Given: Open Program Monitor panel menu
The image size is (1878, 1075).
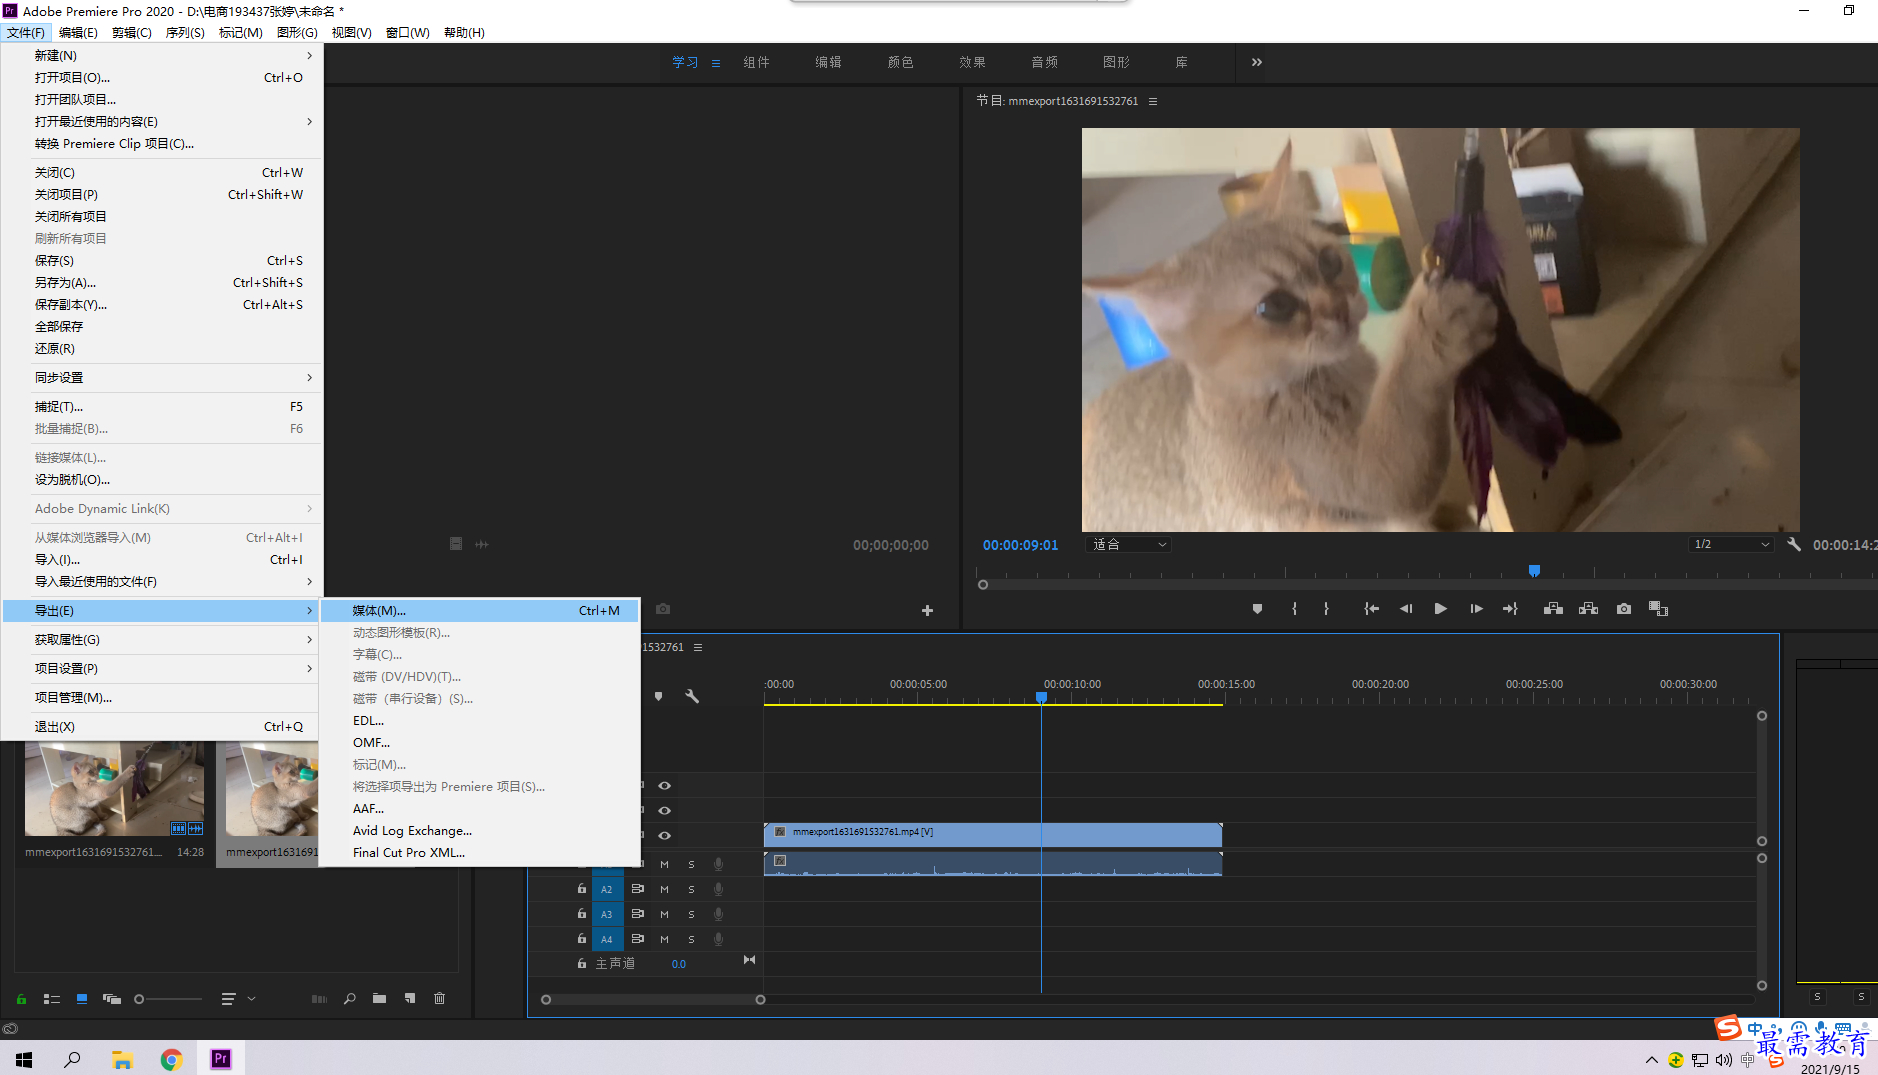Looking at the screenshot, I should [1153, 101].
